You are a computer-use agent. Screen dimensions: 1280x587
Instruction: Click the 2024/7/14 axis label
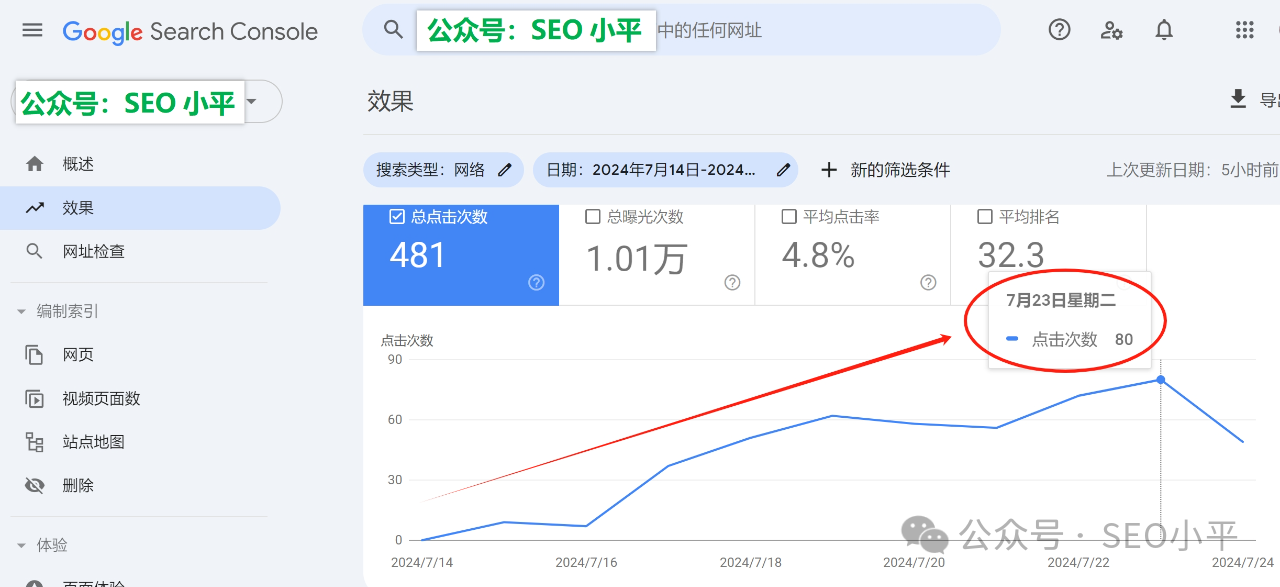click(x=423, y=563)
